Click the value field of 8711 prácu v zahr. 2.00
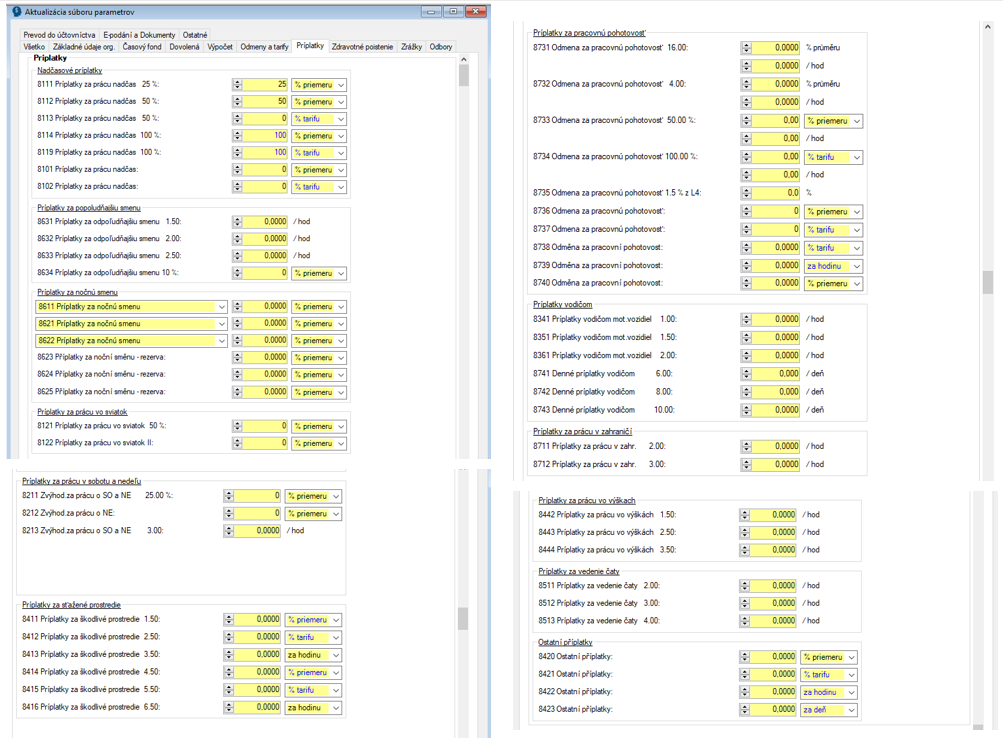This screenshot has width=1003, height=749. [x=776, y=446]
